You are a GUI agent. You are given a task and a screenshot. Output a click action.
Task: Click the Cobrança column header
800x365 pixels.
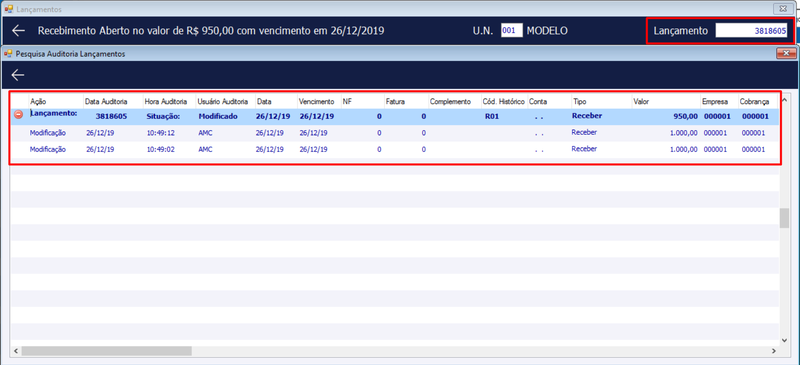pos(754,102)
